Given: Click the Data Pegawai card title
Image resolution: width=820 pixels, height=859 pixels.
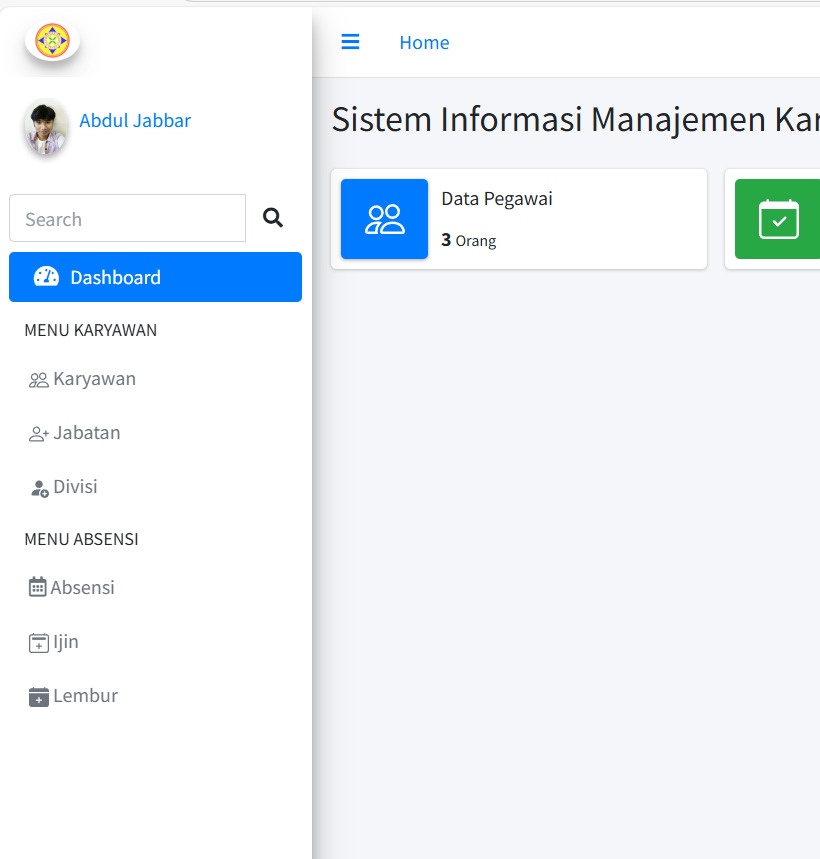Looking at the screenshot, I should pos(497,199).
